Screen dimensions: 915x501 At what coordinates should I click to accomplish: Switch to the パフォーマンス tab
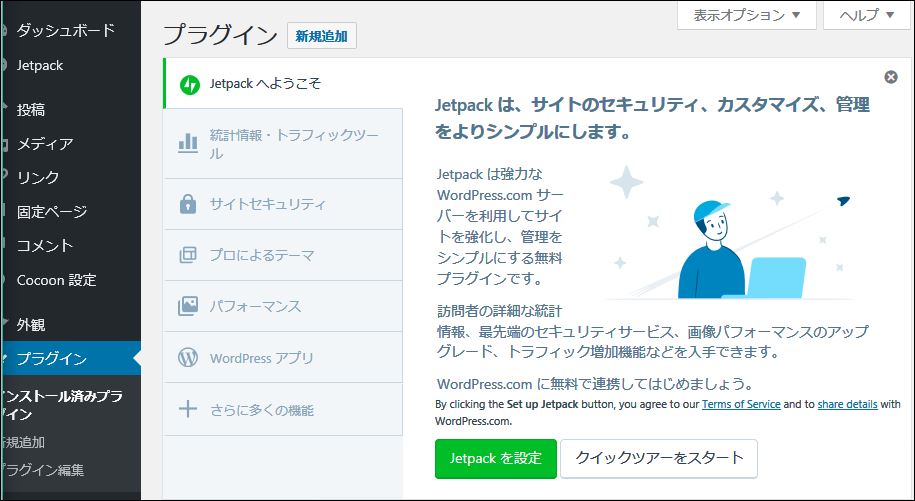(x=283, y=306)
